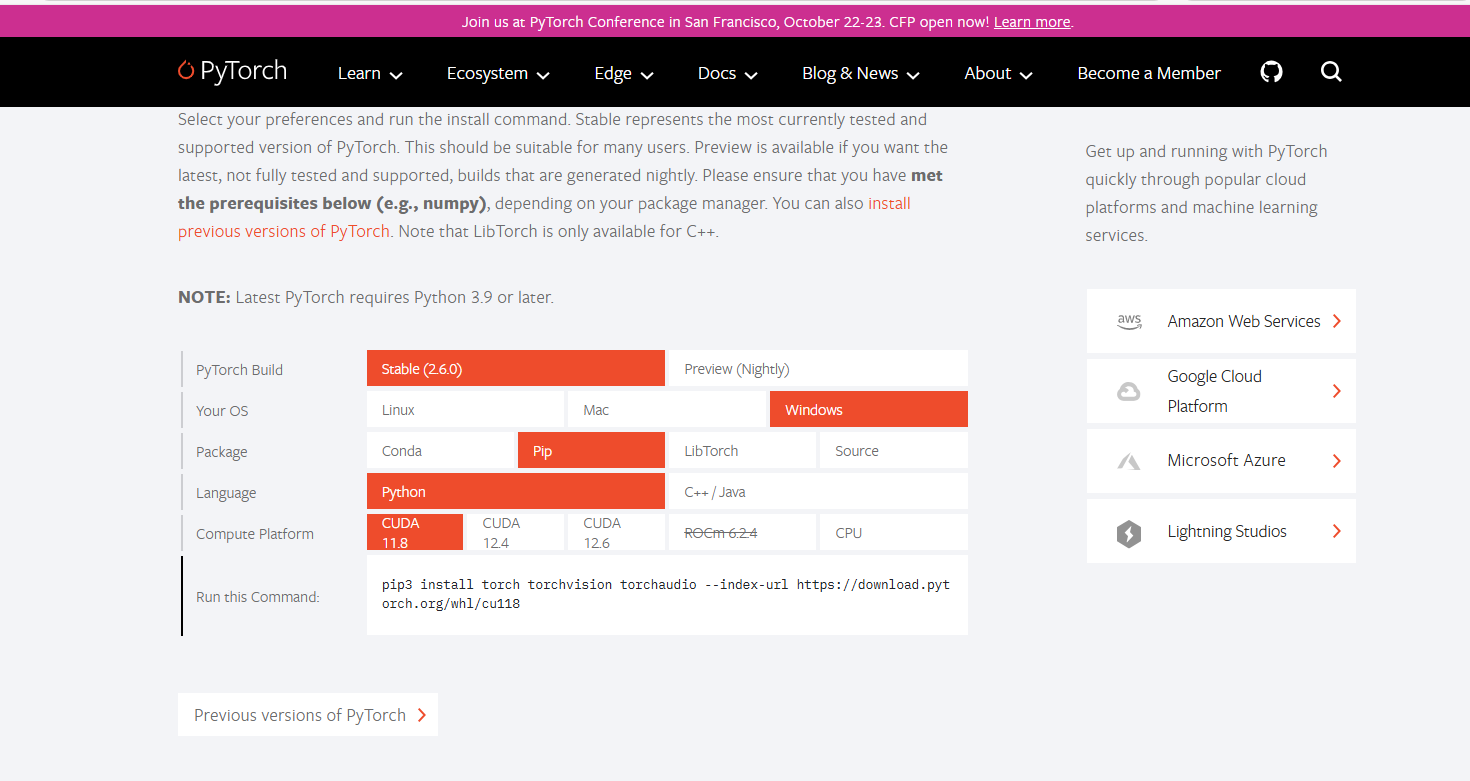Screen dimensions: 1470x781
Task: Click the Package row label
Action: click(221, 452)
